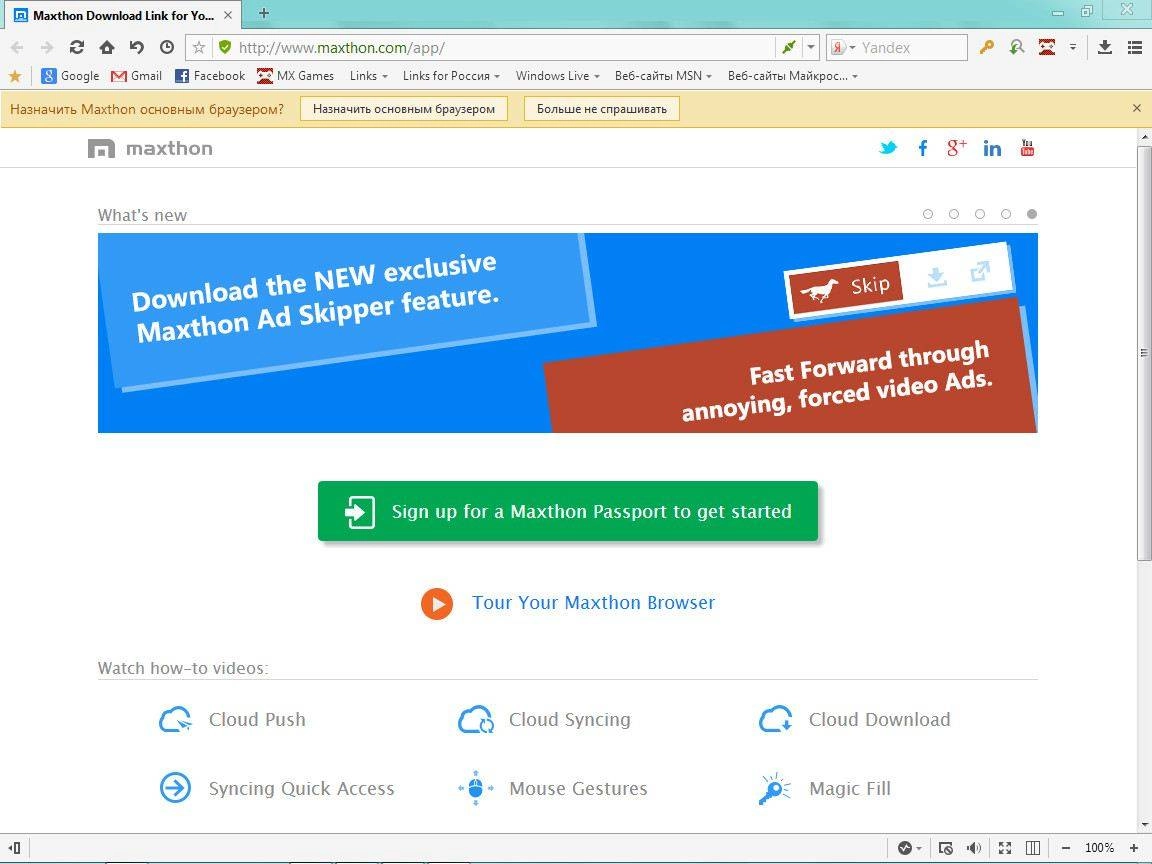Open the Gmail bookmark
Viewport: 1152px width, 864px height.
pos(137,76)
